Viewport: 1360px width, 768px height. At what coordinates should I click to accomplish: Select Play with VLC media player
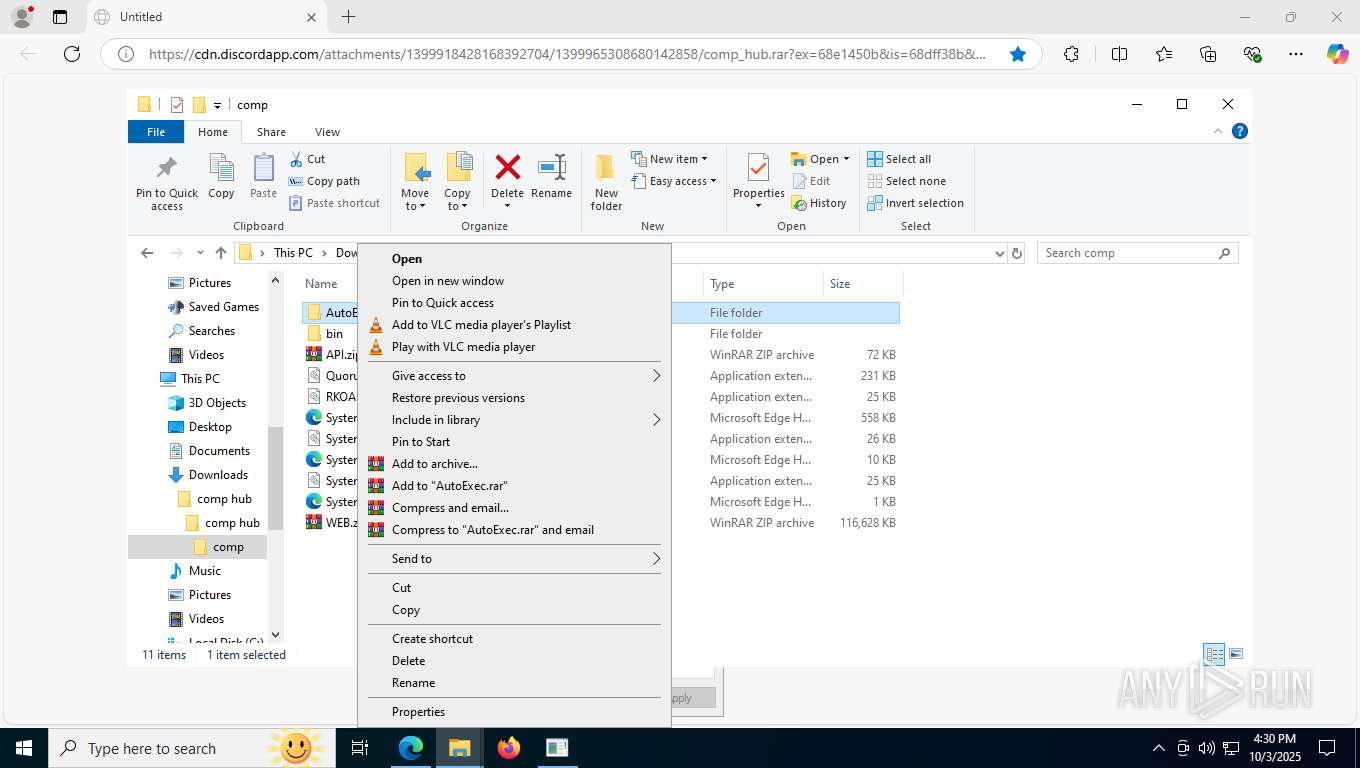[514, 347]
